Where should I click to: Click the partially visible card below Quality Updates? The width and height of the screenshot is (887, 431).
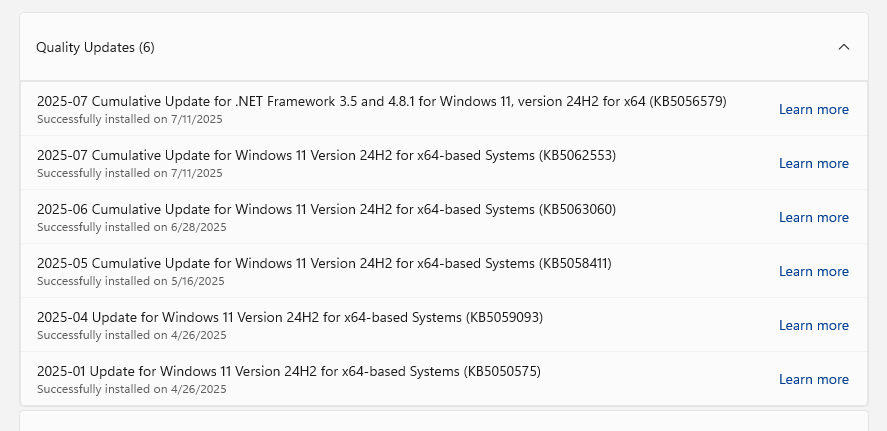[x=444, y=421]
